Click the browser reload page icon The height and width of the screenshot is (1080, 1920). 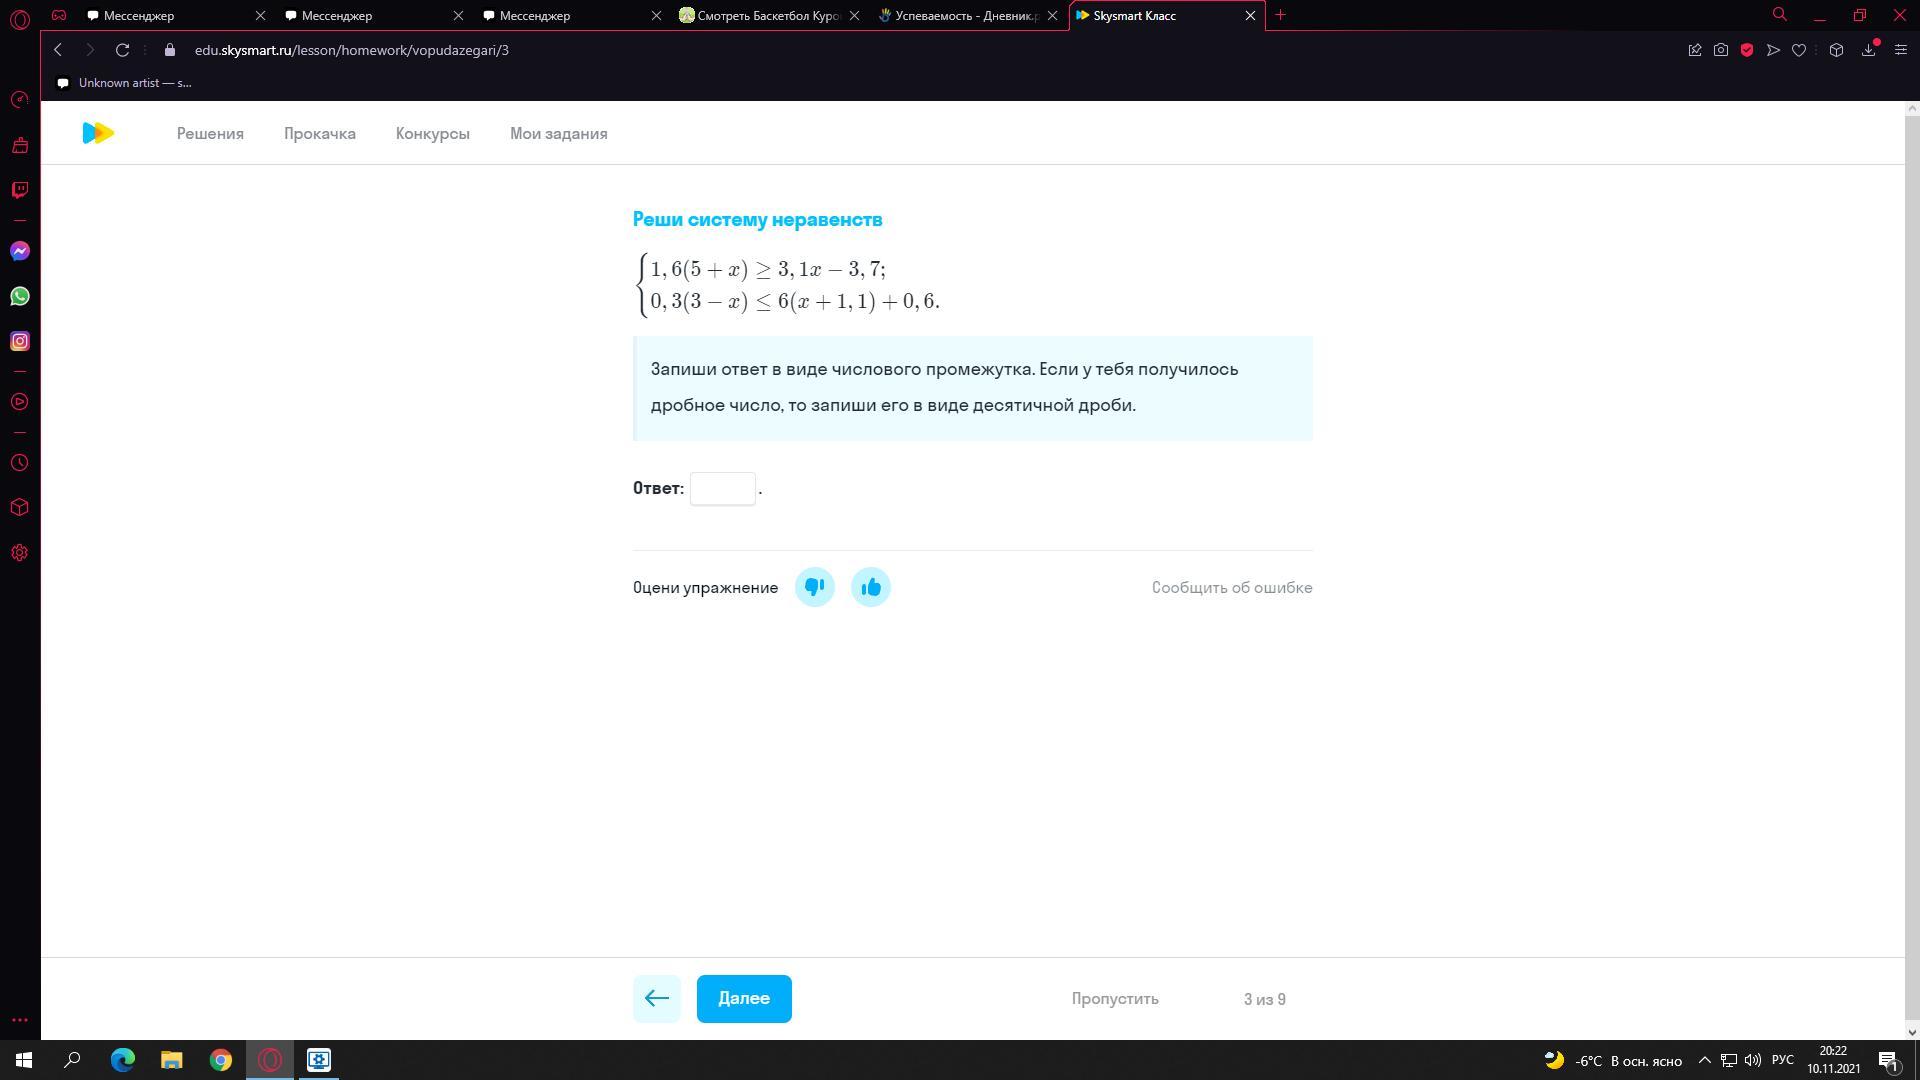click(x=122, y=50)
